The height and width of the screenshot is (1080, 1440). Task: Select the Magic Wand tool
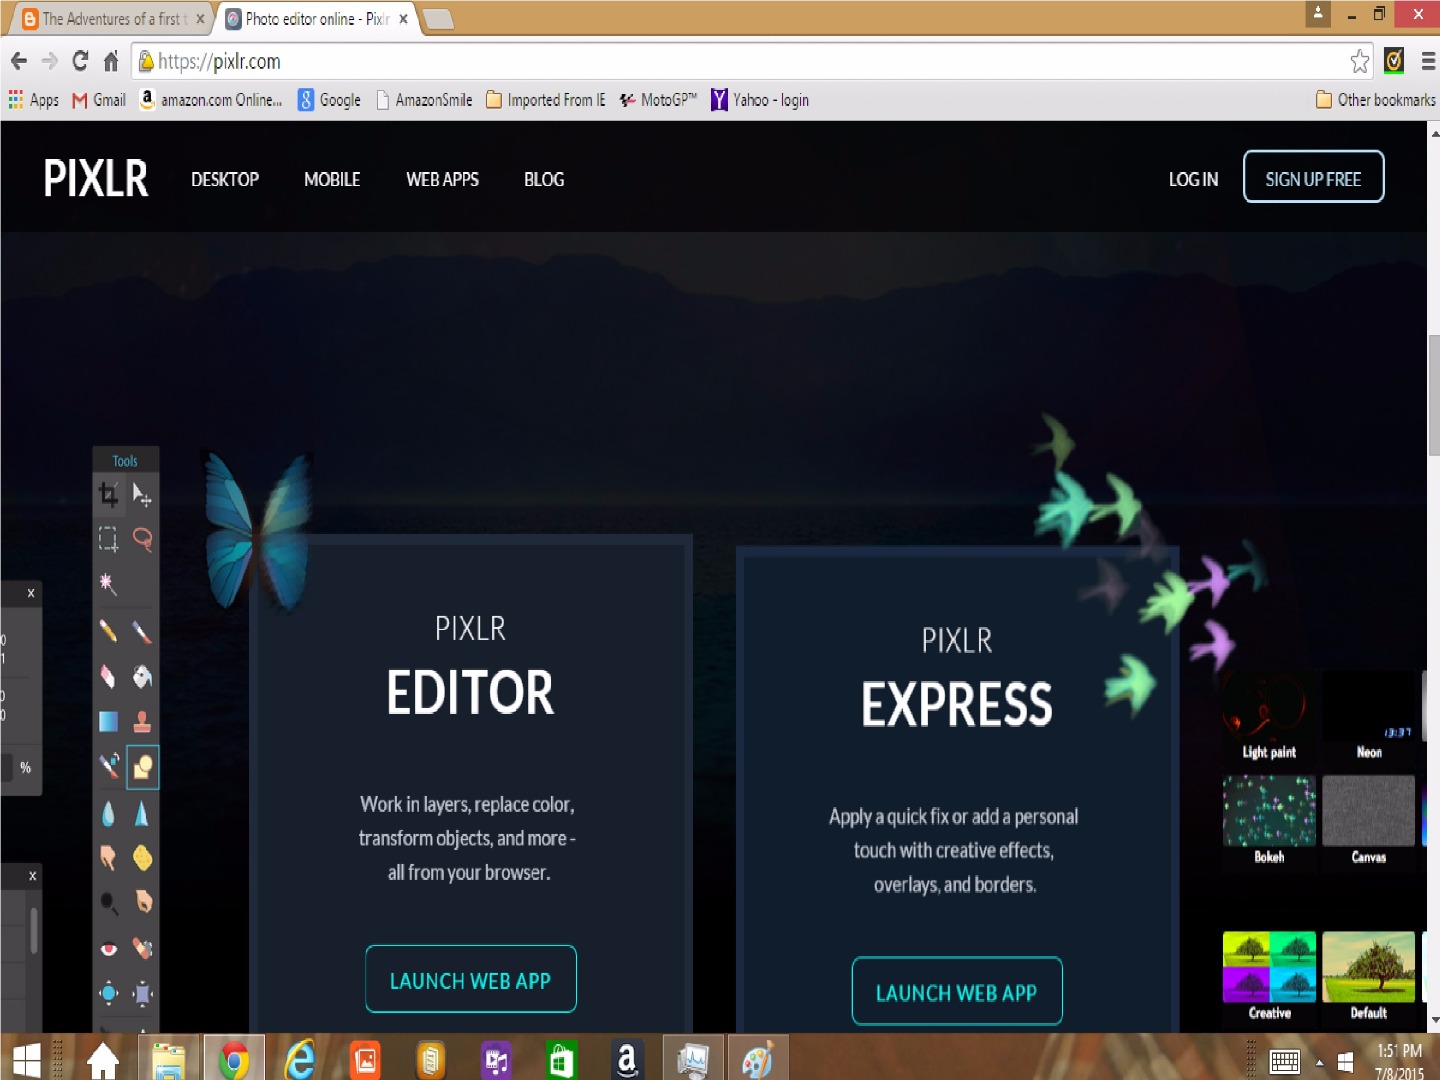click(x=109, y=584)
